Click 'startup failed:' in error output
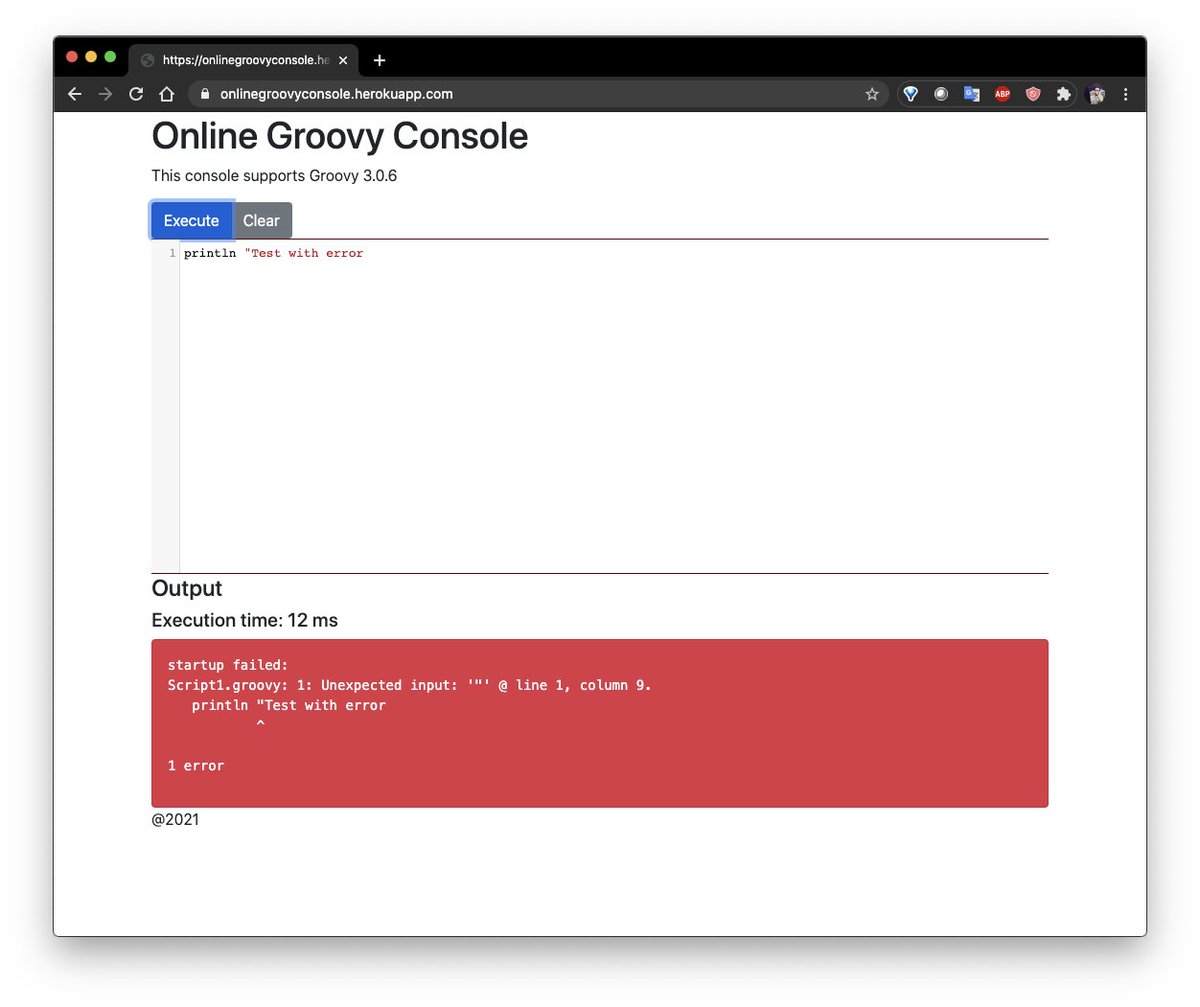The height and width of the screenshot is (1007, 1200). pos(228,665)
